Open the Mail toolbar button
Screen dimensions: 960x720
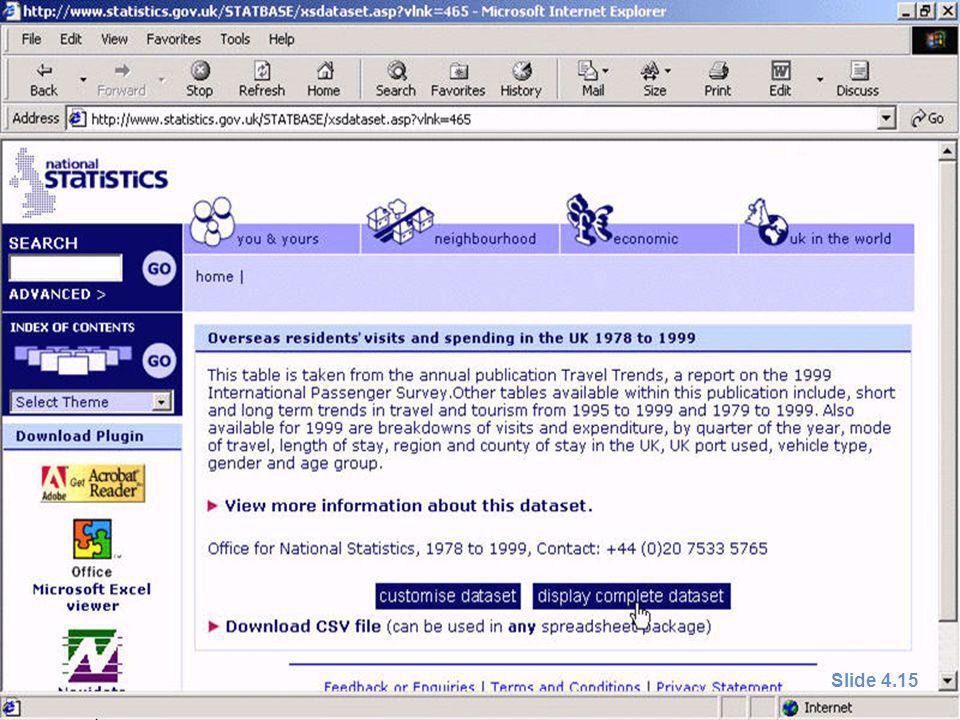coord(592,80)
